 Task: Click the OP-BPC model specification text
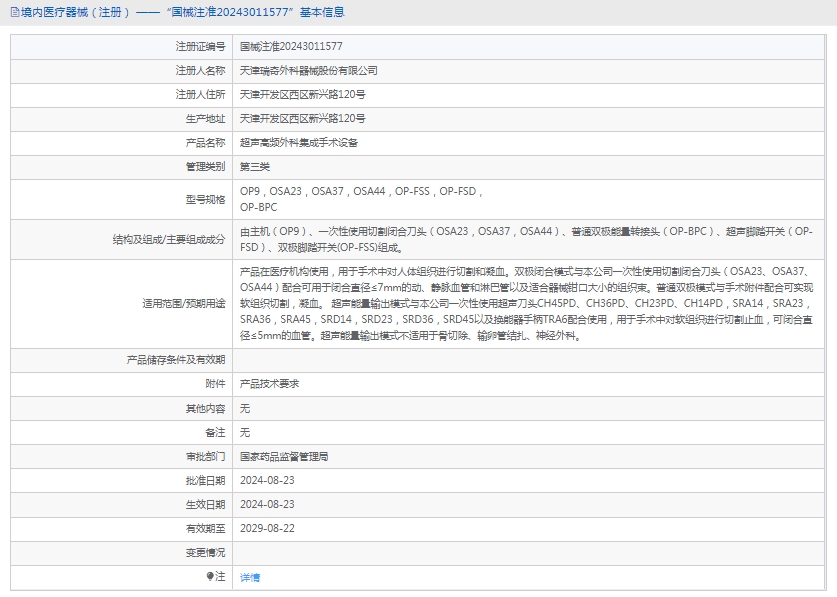(x=259, y=208)
